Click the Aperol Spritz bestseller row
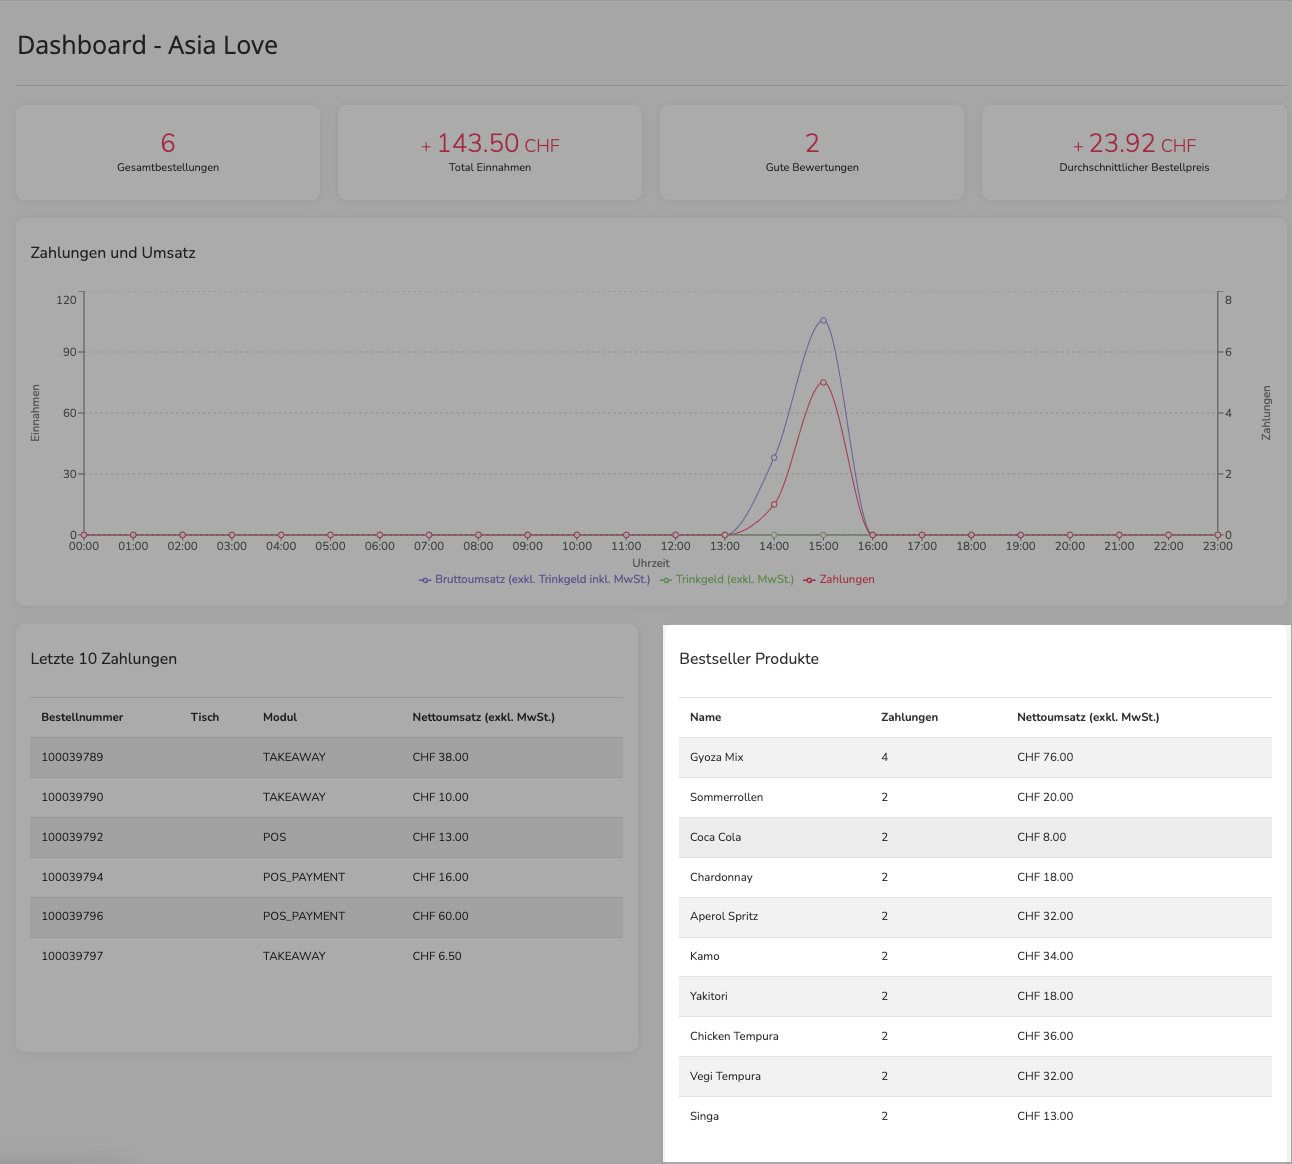 pyautogui.click(x=975, y=916)
